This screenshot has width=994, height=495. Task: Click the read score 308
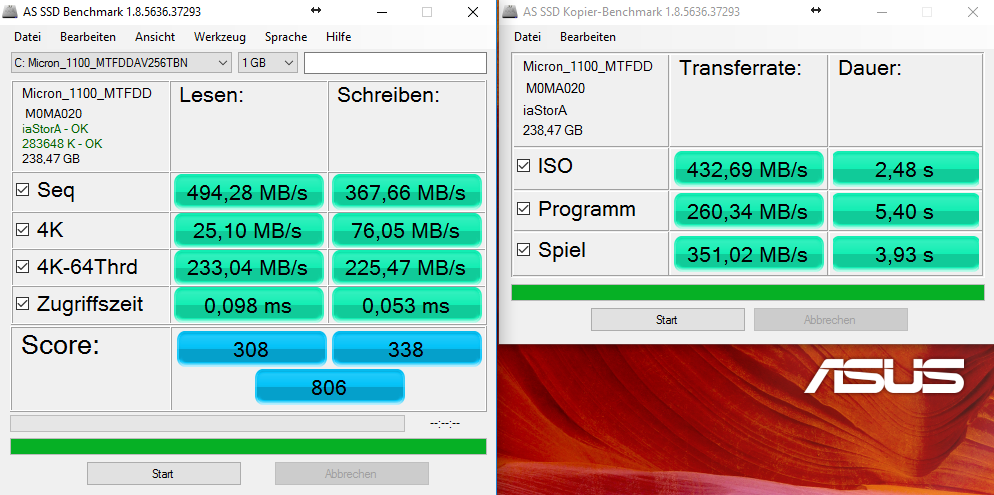coord(252,348)
